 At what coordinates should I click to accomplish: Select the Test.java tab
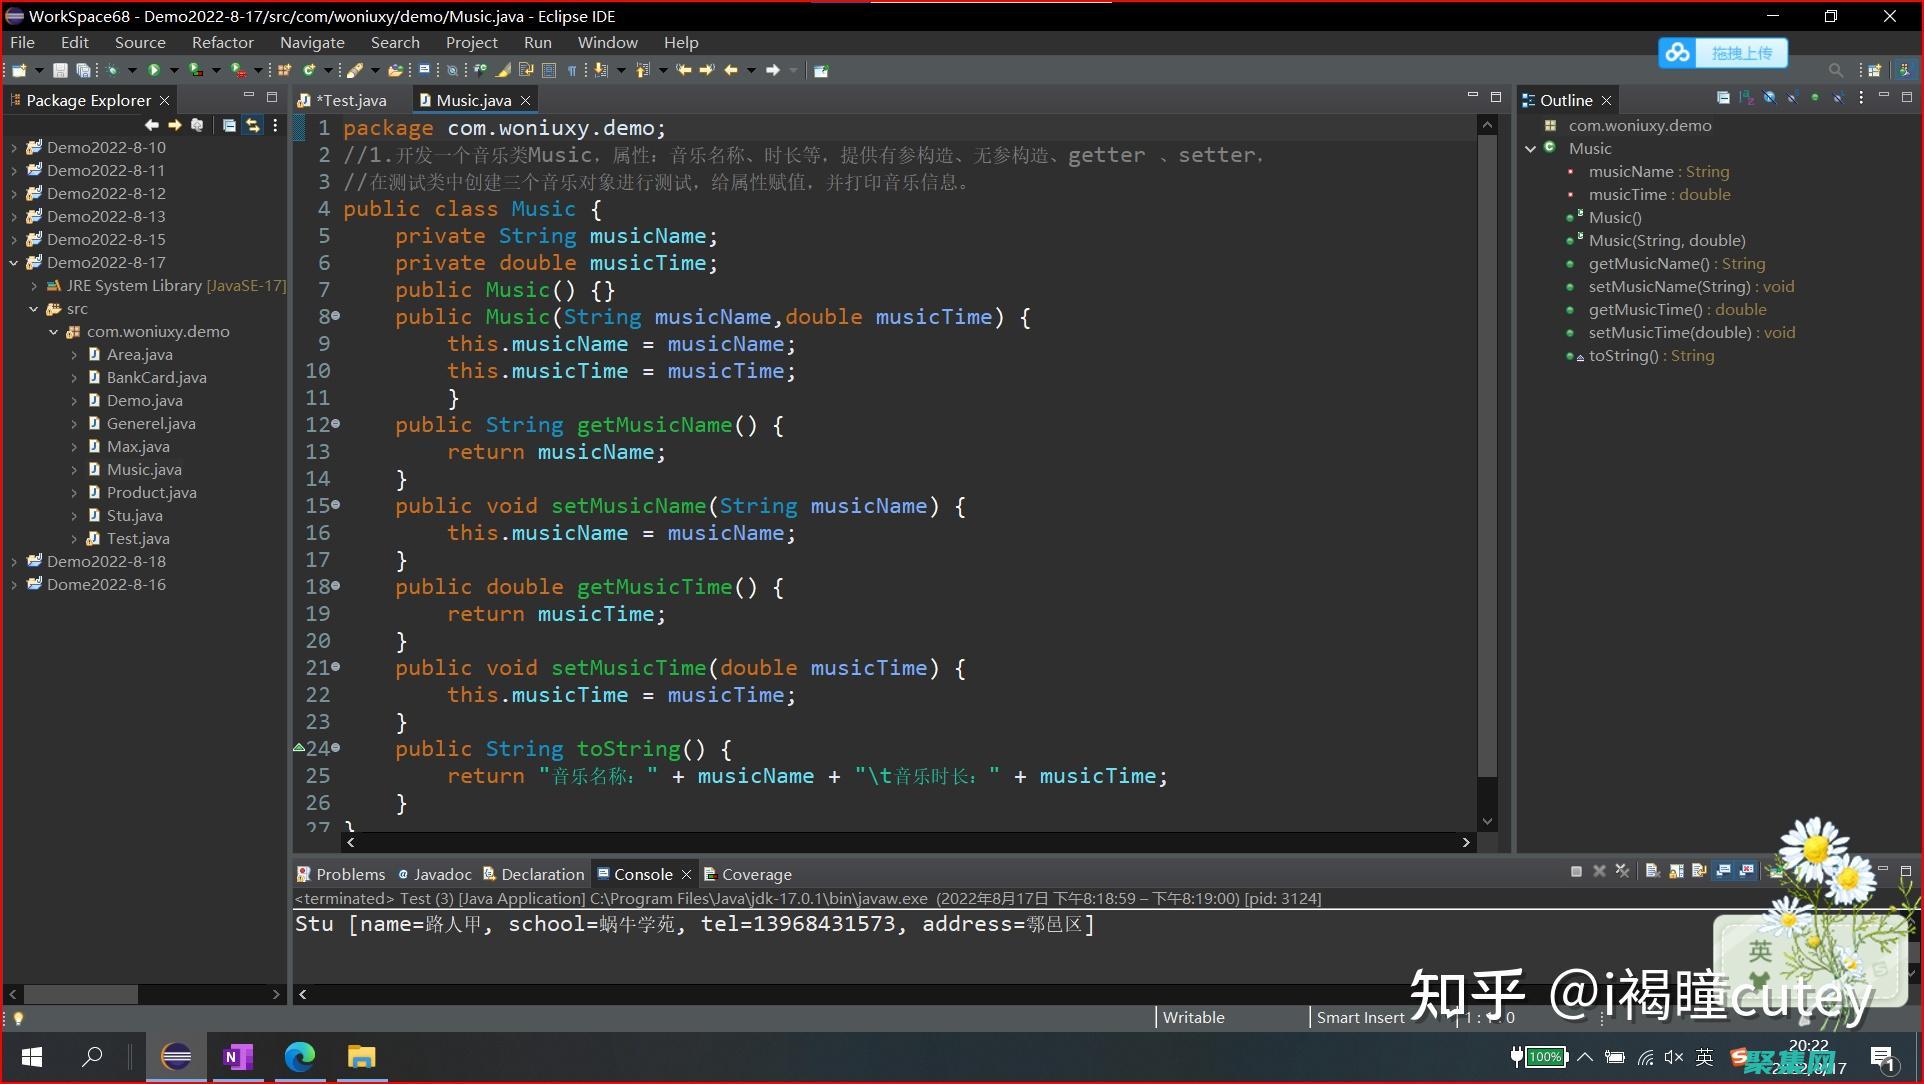[349, 99]
